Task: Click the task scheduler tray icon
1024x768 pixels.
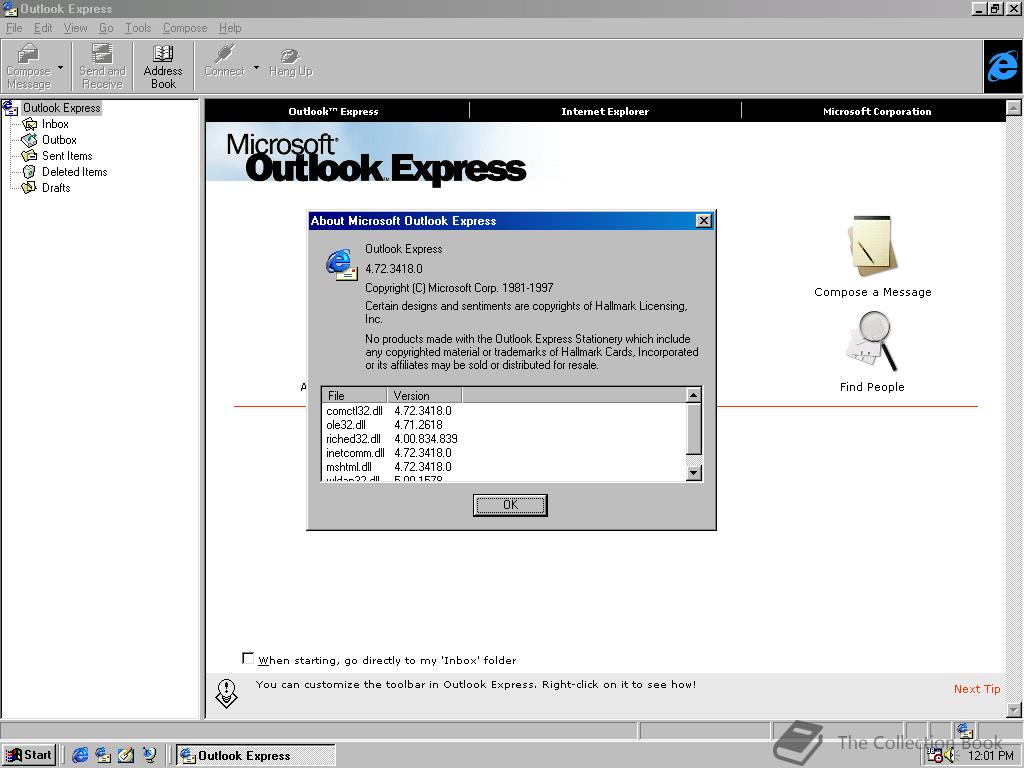Action: tap(935, 756)
